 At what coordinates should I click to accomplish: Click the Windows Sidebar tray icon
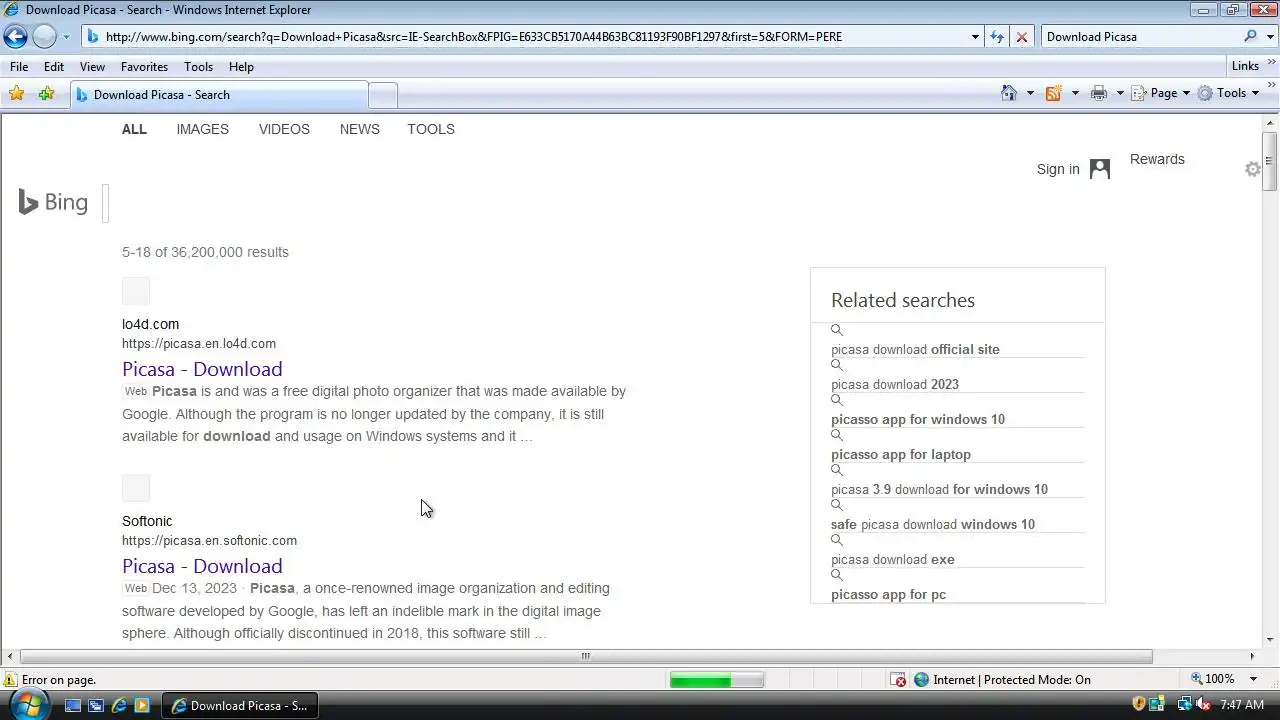click(x=1157, y=705)
